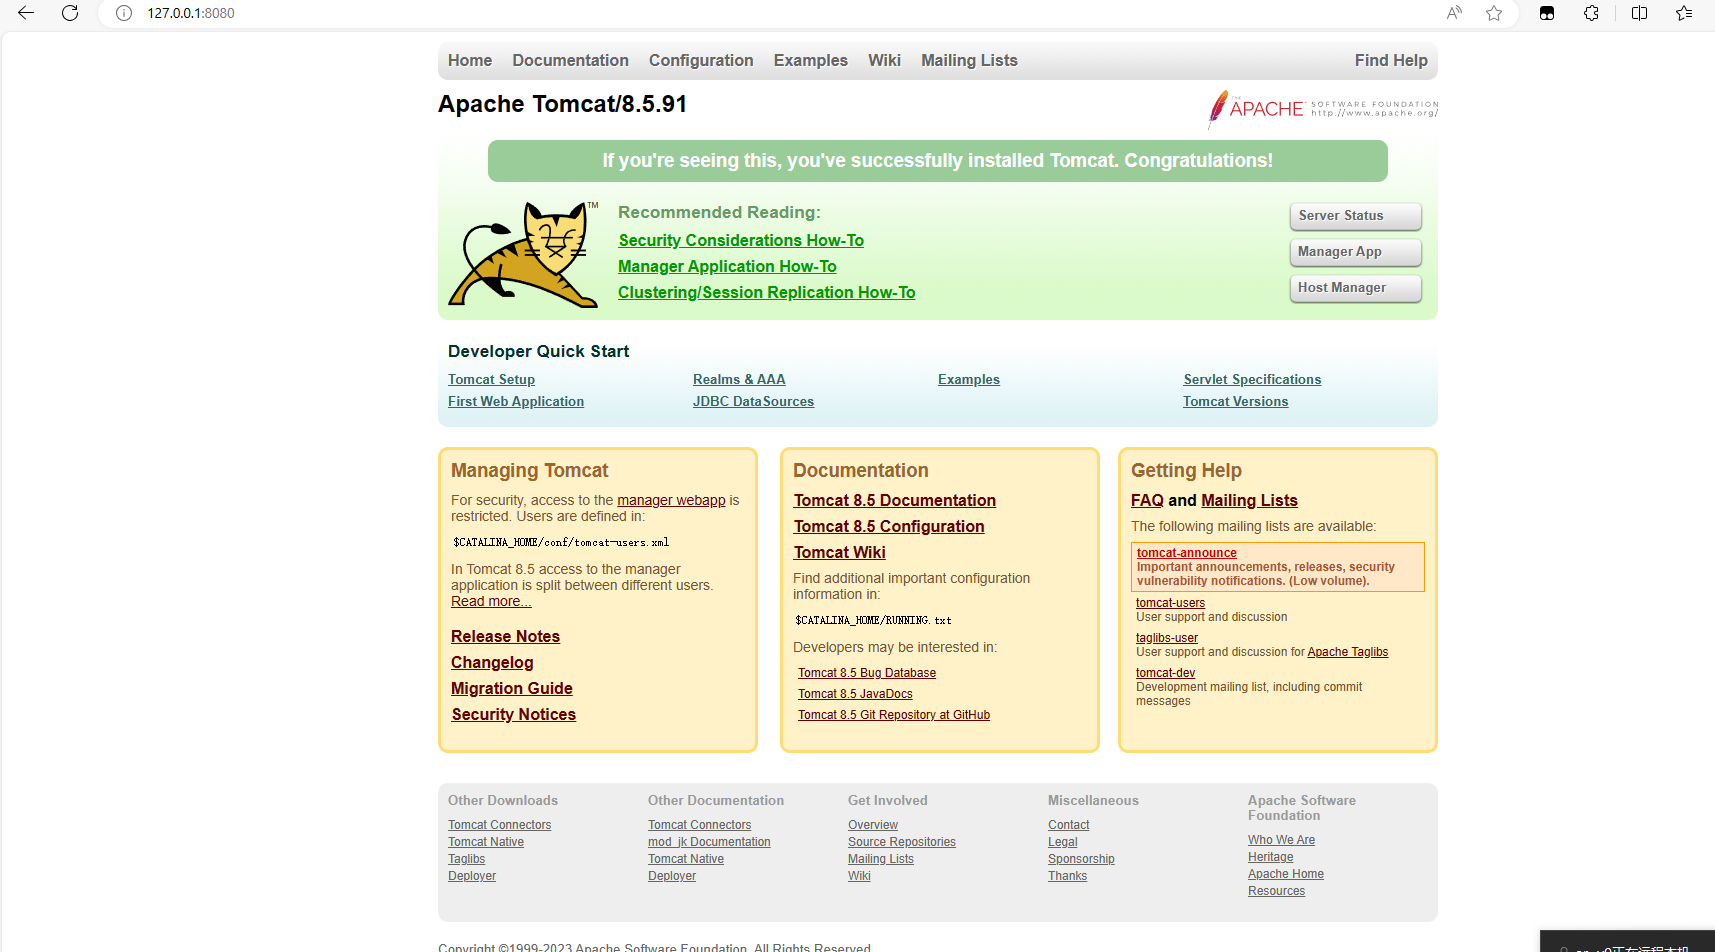
Task: Open Tomcat 8.5 Git Repository at GitHub
Action: point(894,715)
